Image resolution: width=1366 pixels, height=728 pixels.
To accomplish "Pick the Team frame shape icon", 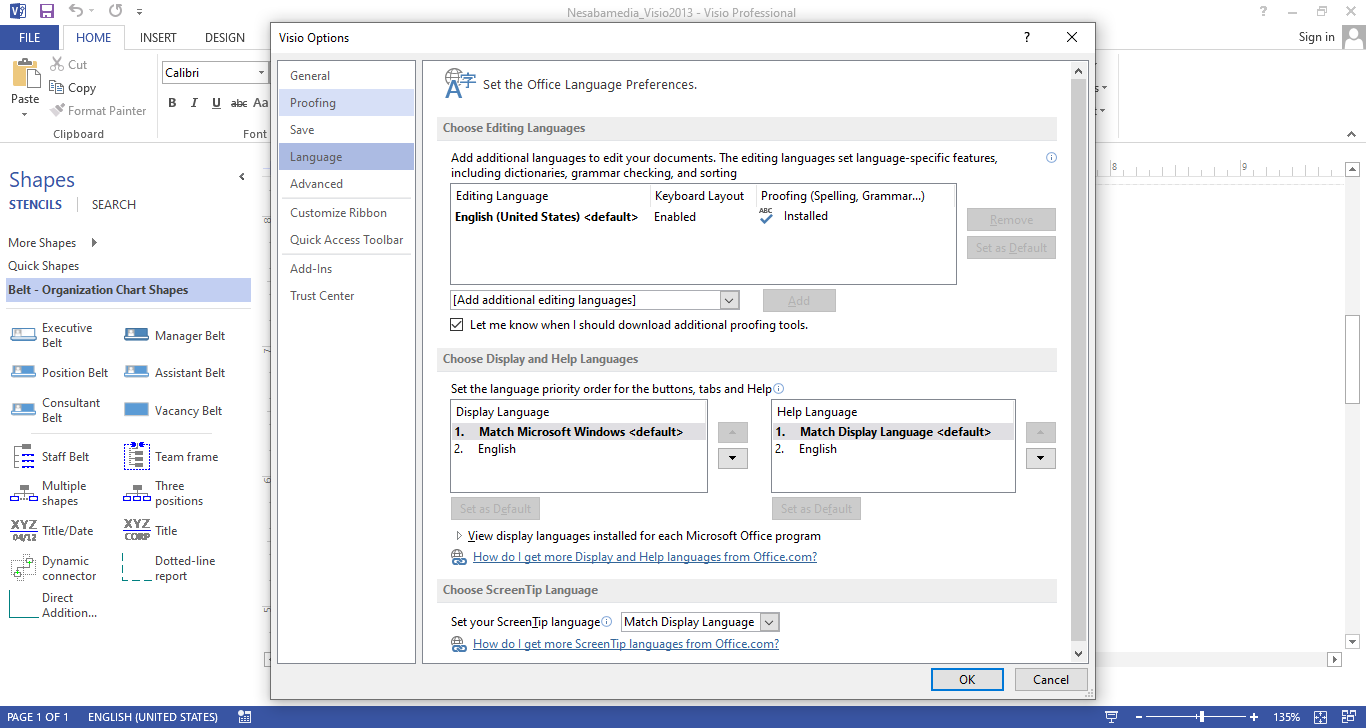I will tap(136, 457).
